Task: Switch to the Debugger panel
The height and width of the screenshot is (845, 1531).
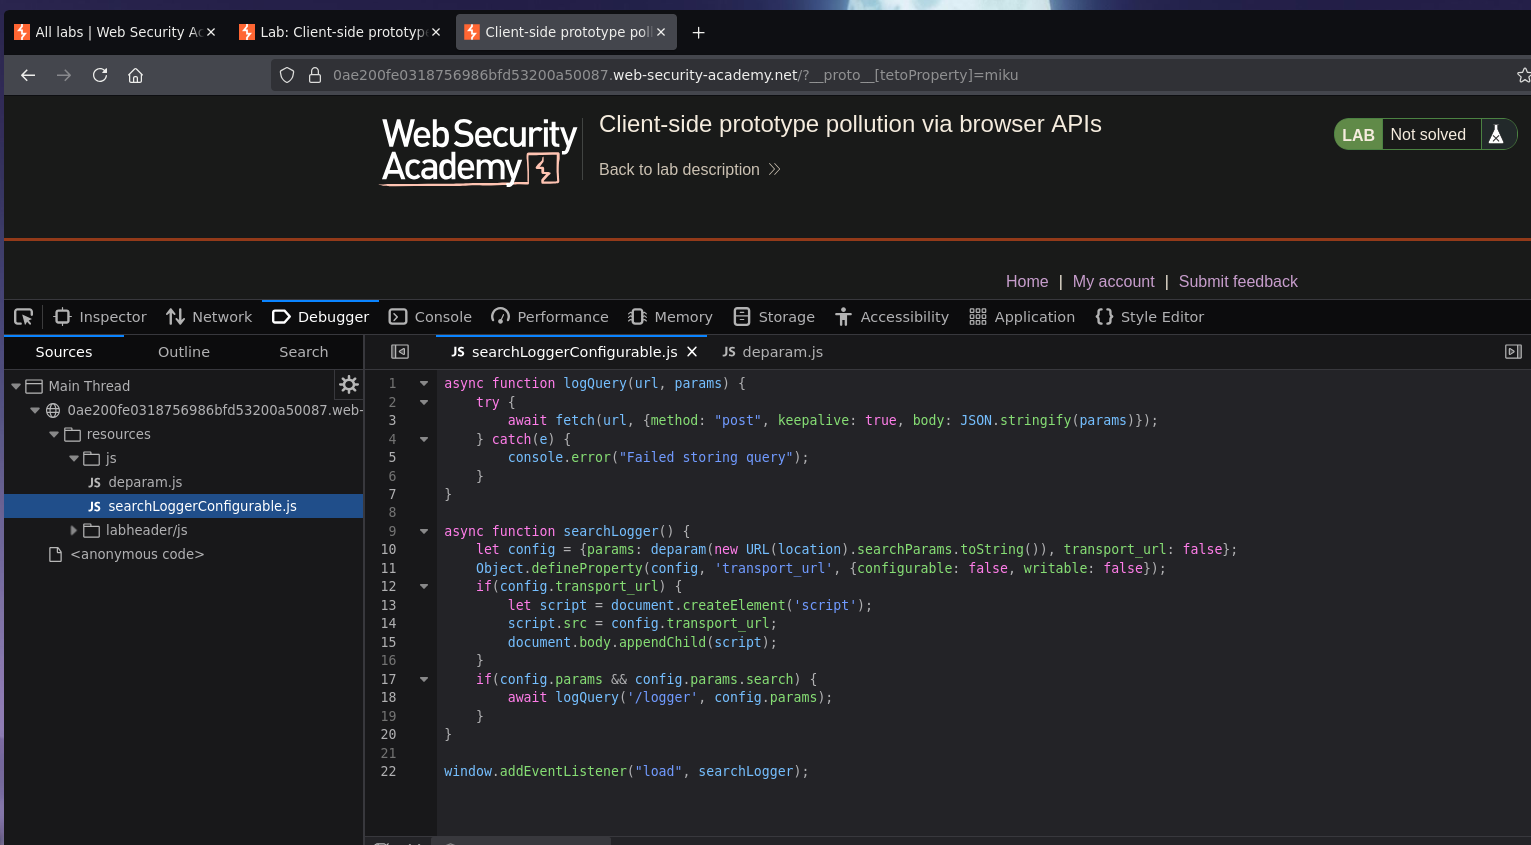Action: point(320,317)
